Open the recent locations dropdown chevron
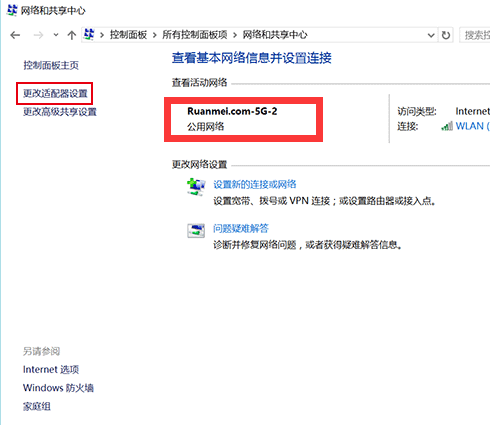This screenshot has height=425, width=490. [56, 35]
